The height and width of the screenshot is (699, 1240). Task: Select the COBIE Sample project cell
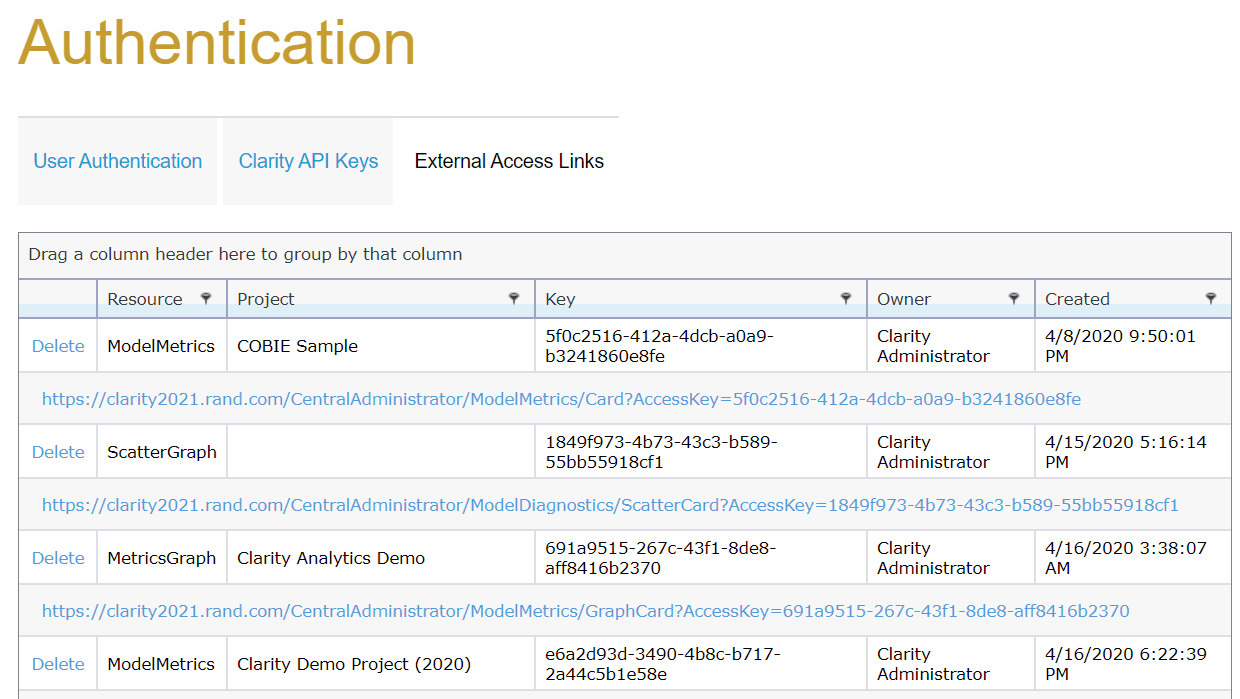tap(381, 346)
